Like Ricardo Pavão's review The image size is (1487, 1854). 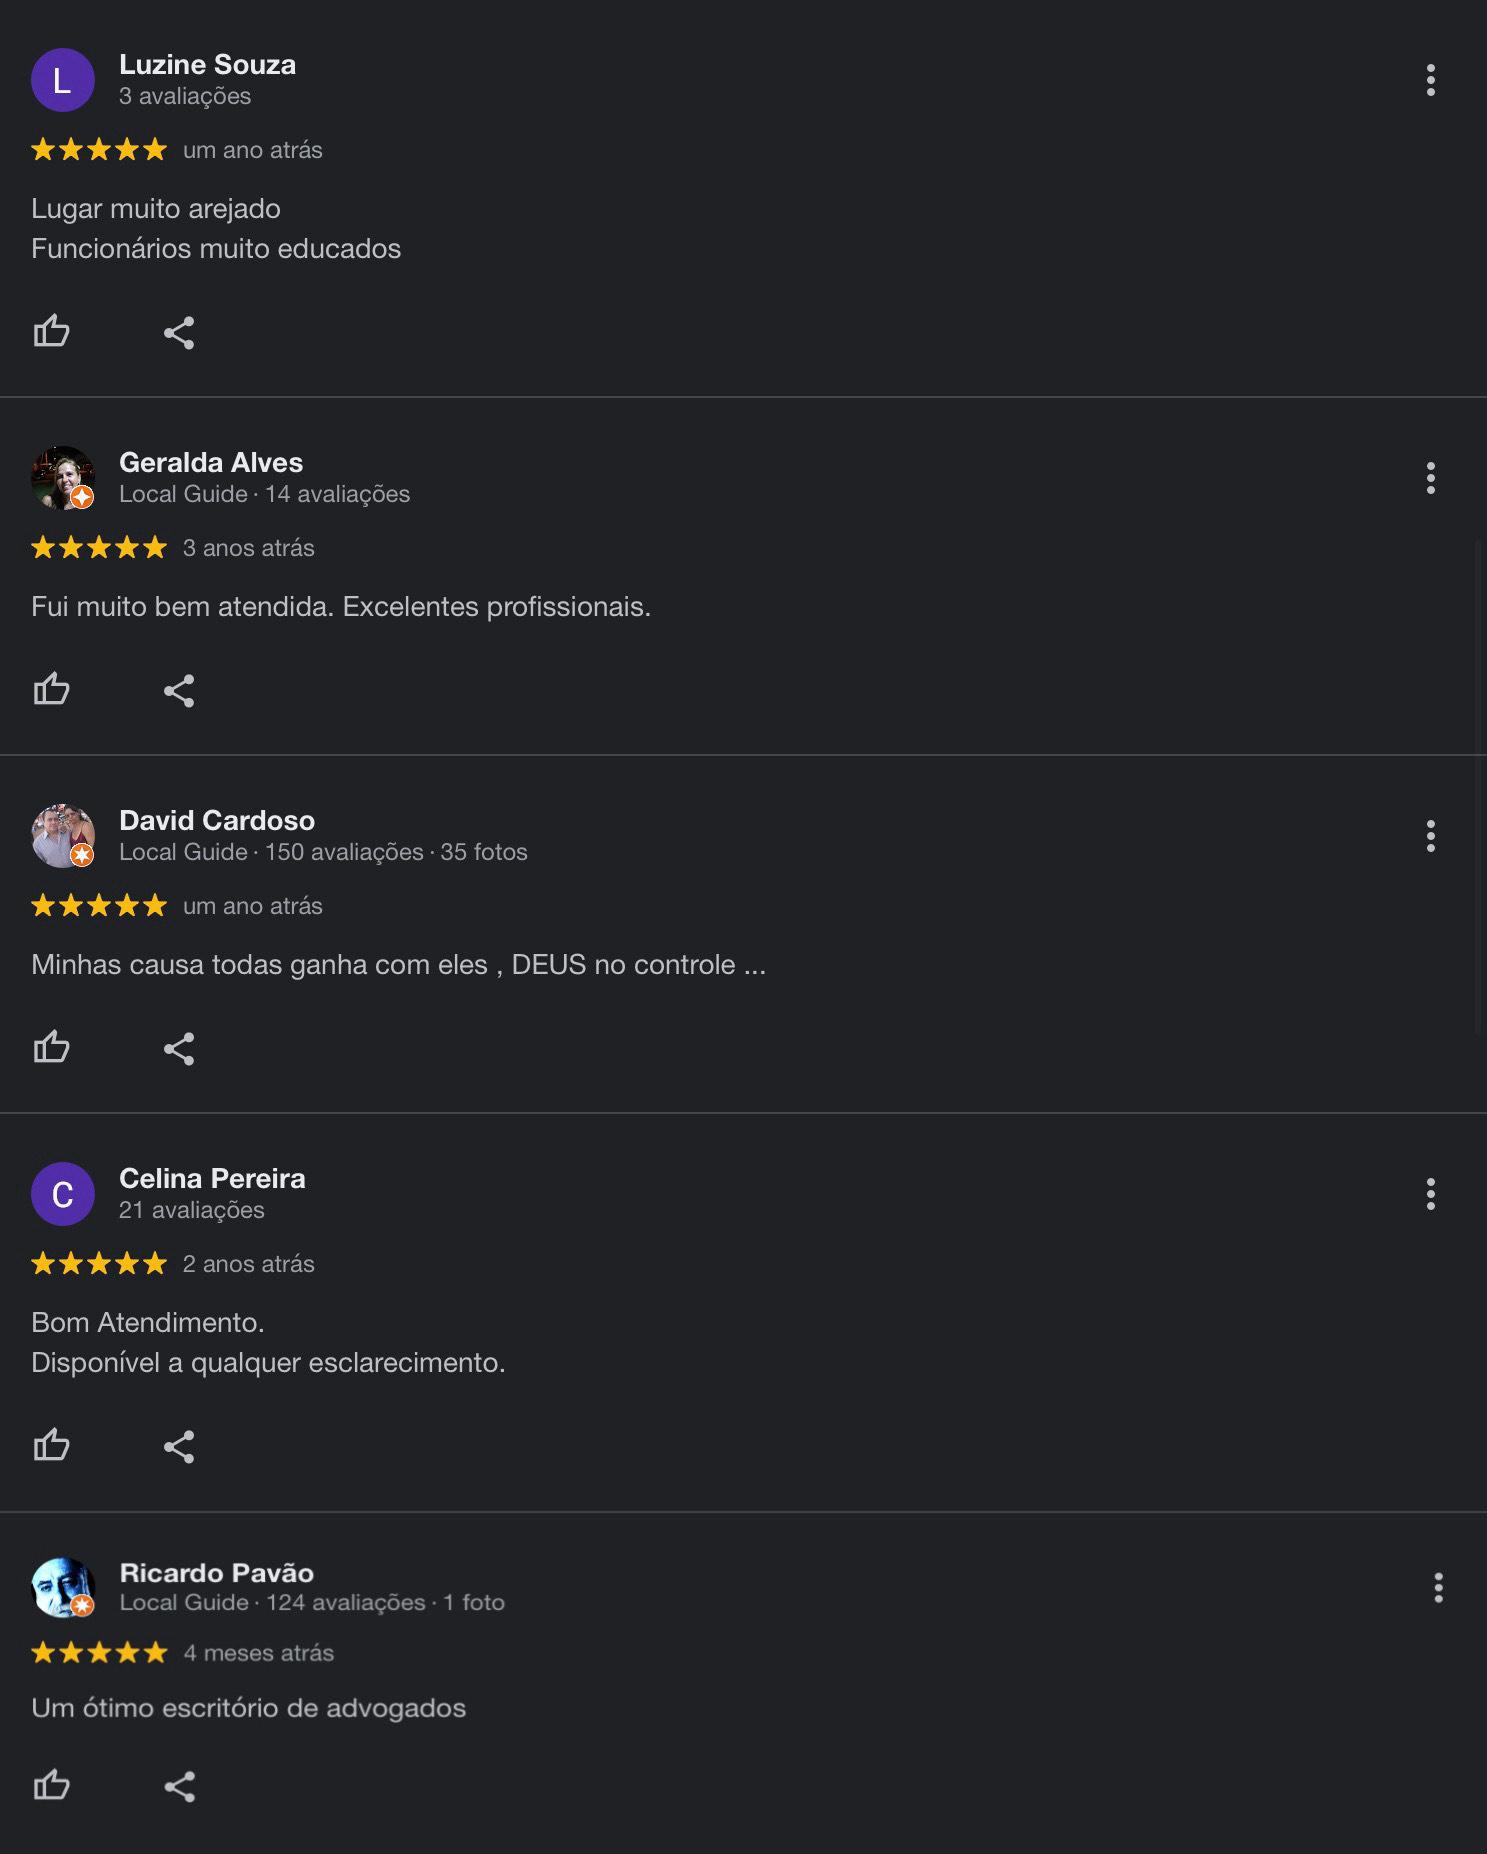point(51,1785)
